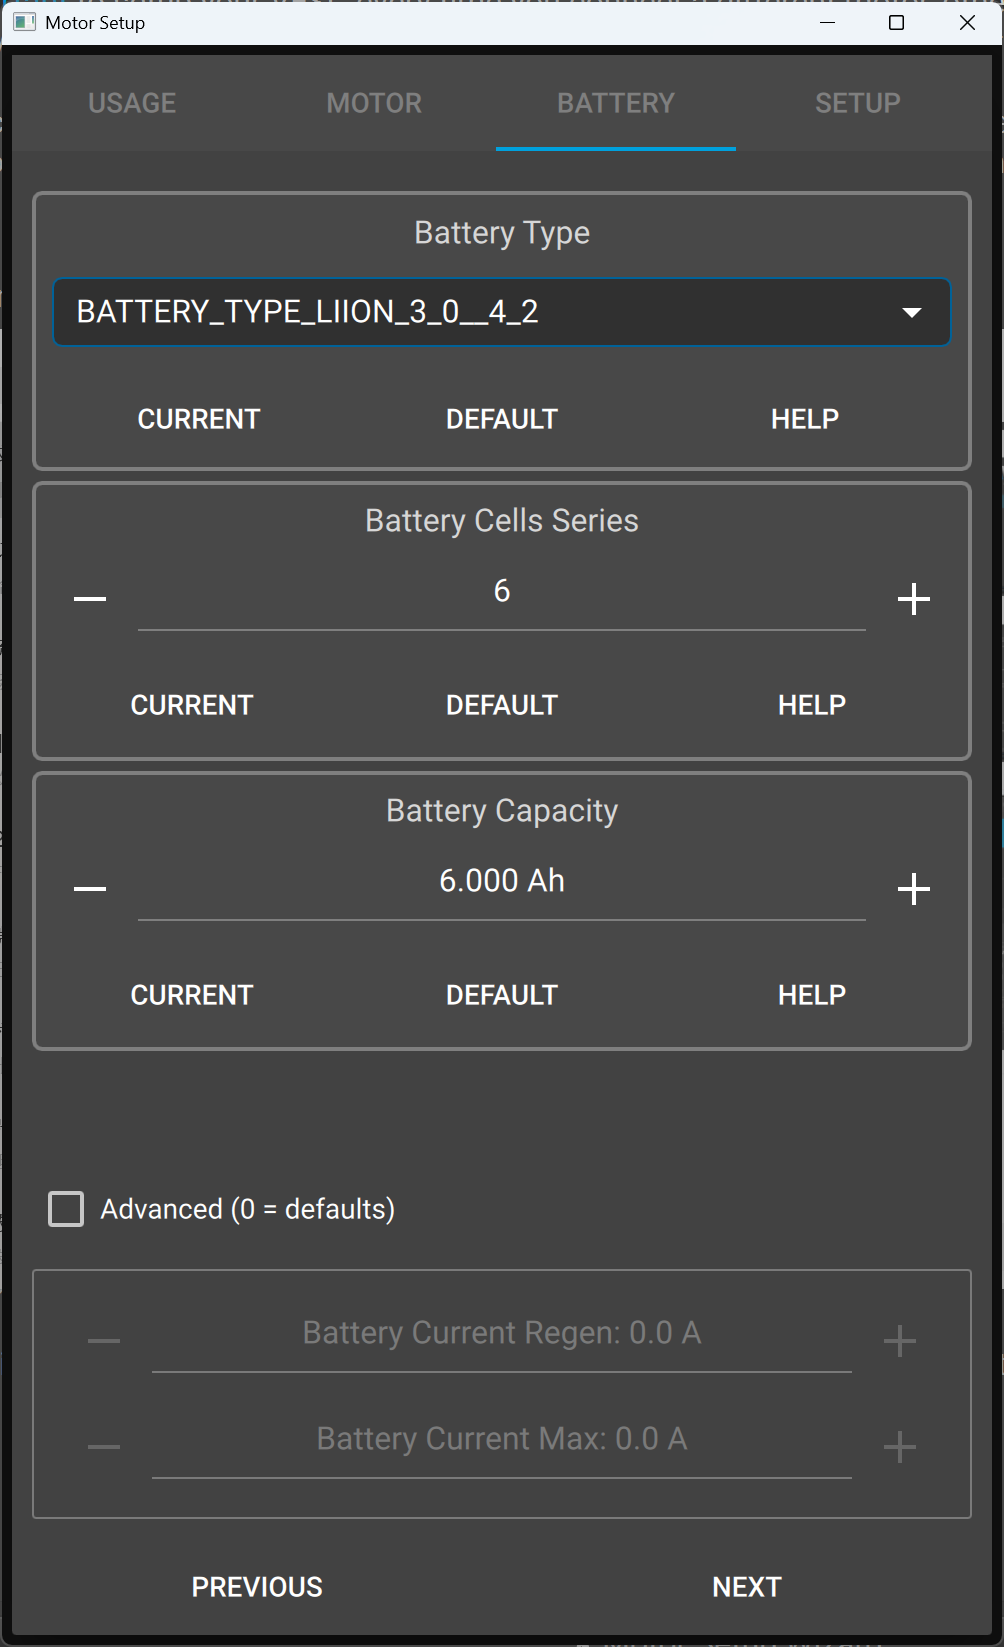Viewport: 1004px width, 1647px height.
Task: Click CURRENT under Battery Cells Series
Action: 192,705
